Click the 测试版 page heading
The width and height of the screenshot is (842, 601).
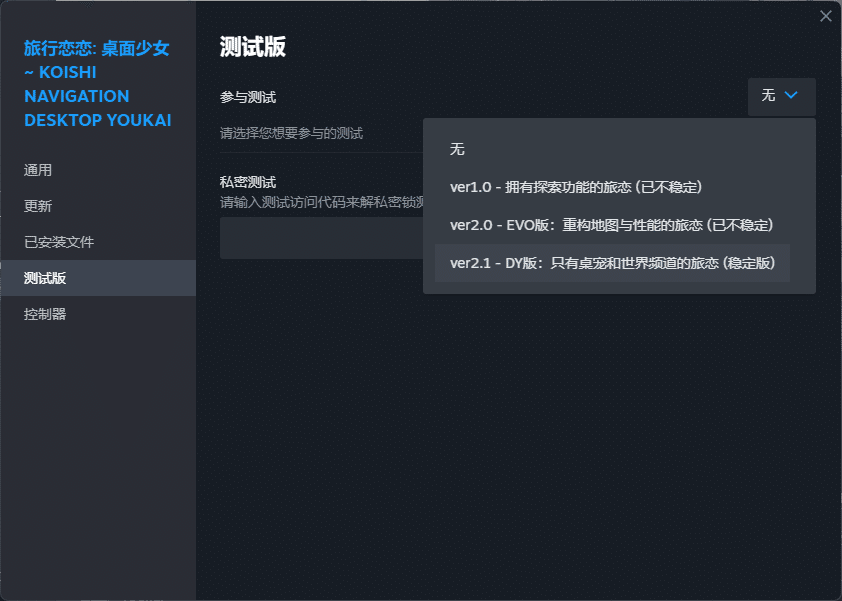(252, 47)
